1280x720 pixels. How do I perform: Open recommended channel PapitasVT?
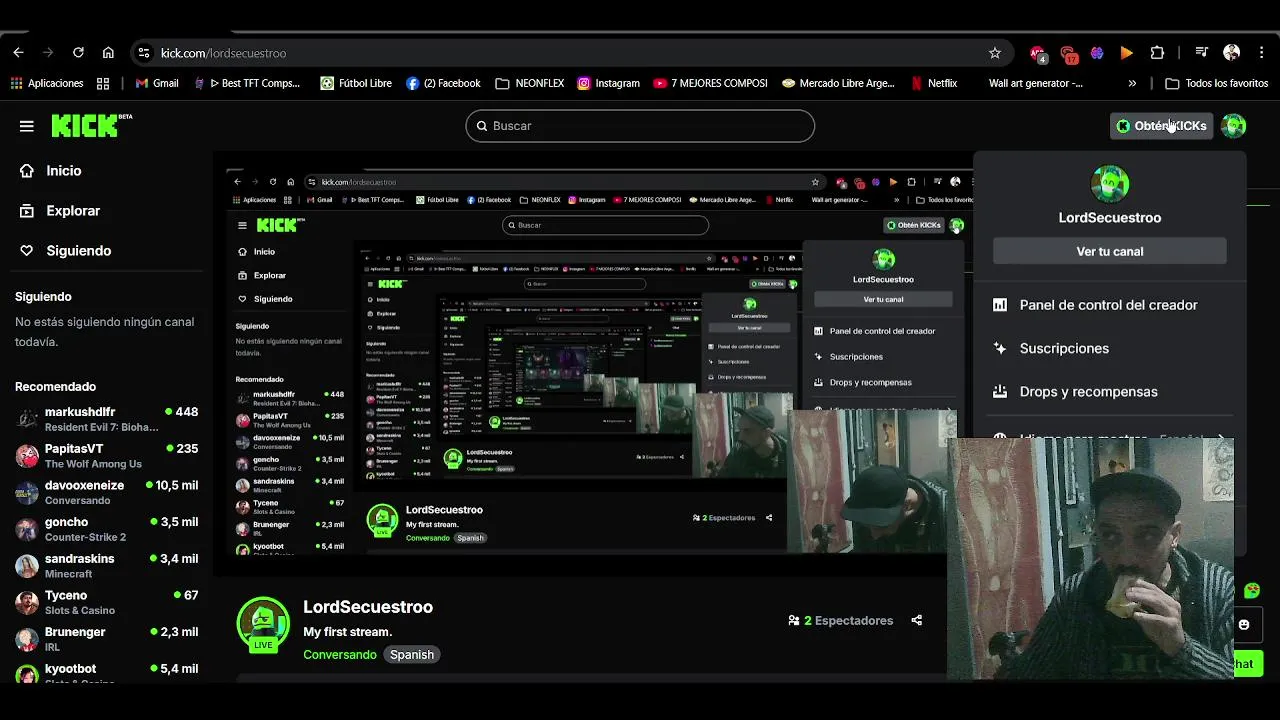pyautogui.click(x=106, y=456)
